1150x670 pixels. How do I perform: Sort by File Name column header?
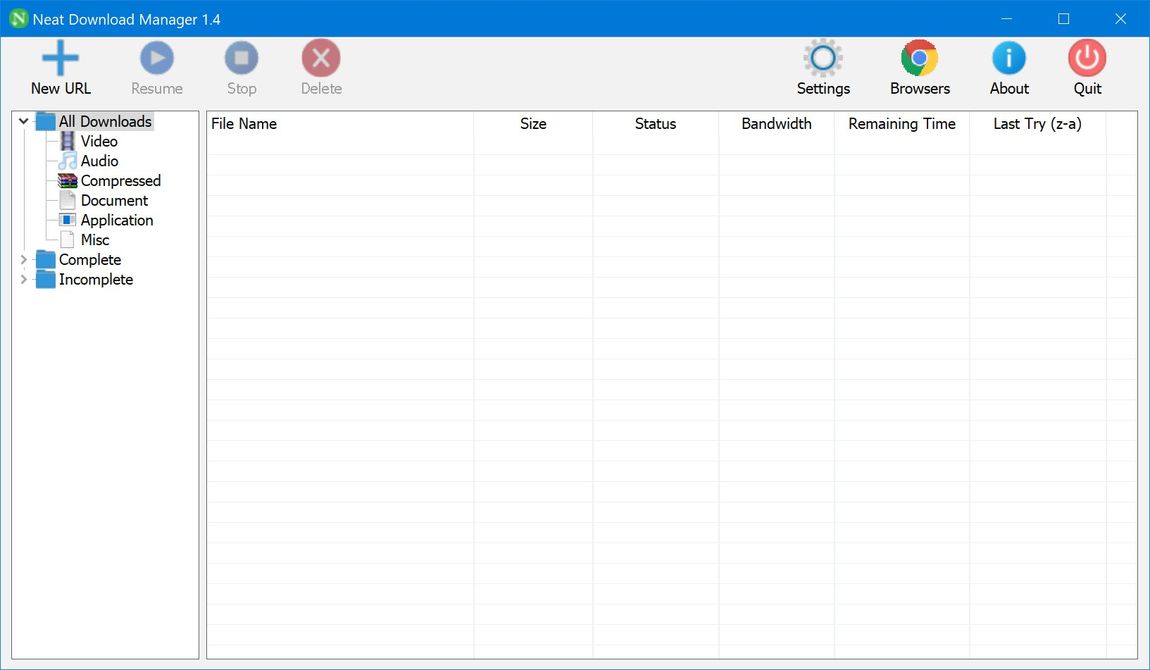pyautogui.click(x=340, y=124)
